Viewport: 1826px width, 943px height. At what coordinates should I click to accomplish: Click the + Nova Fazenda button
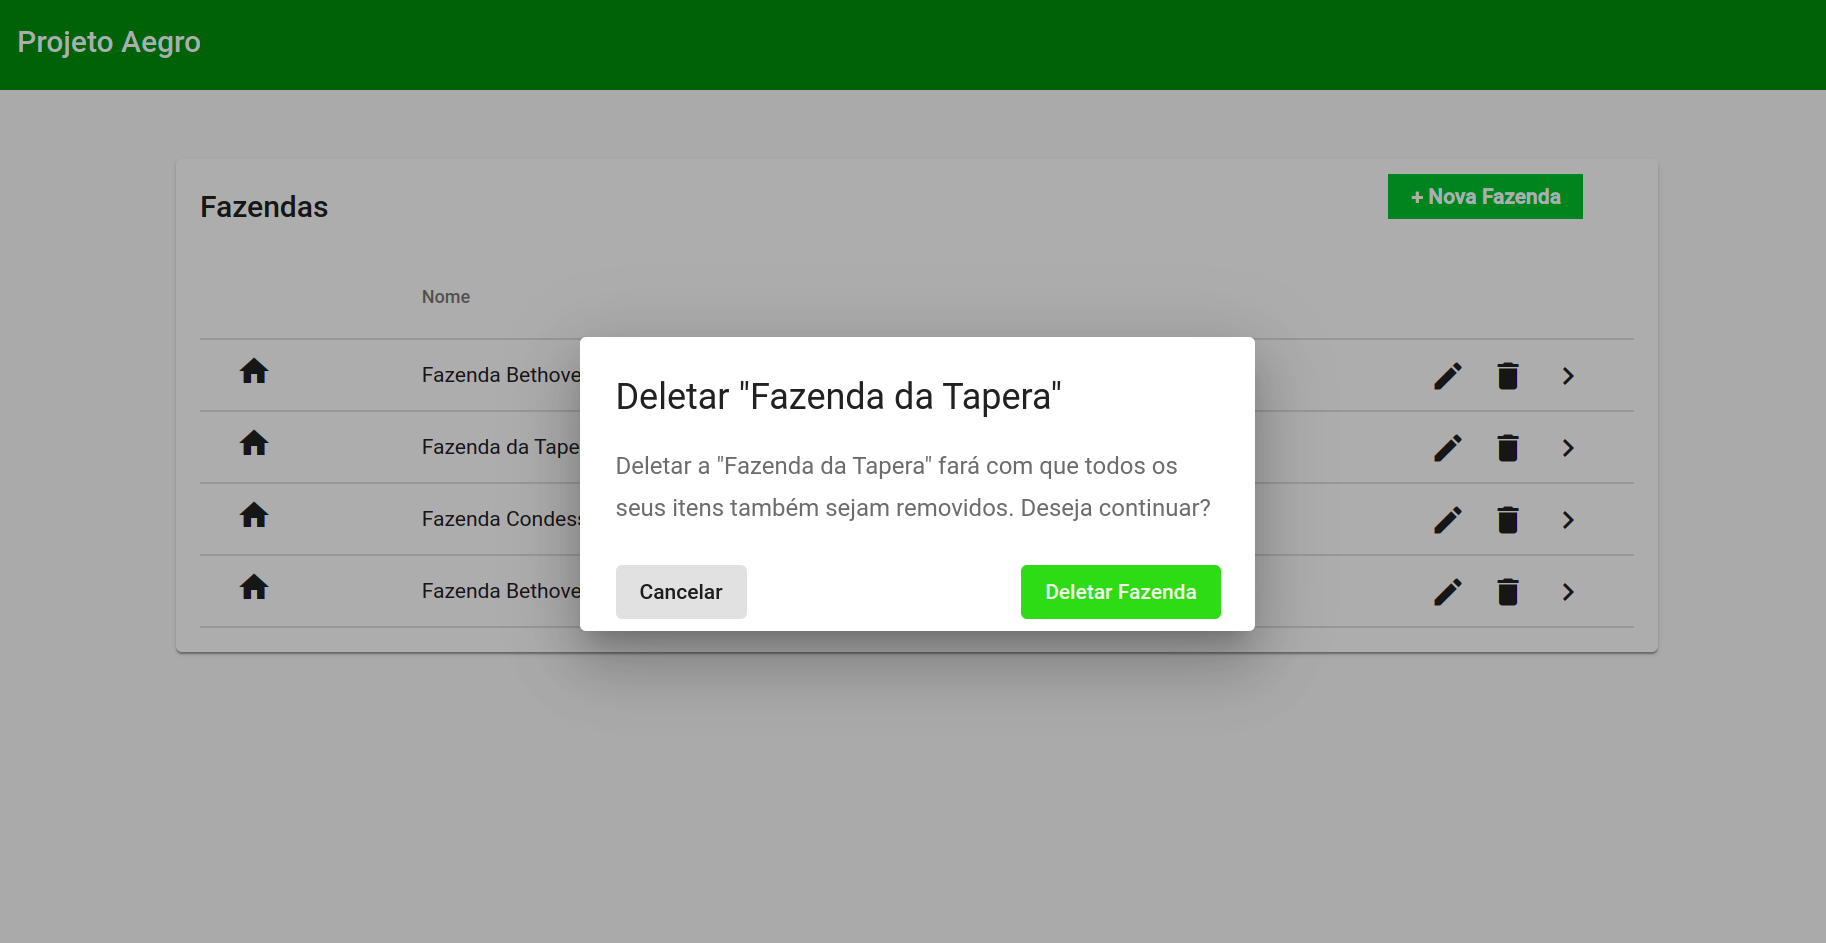tap(1485, 197)
